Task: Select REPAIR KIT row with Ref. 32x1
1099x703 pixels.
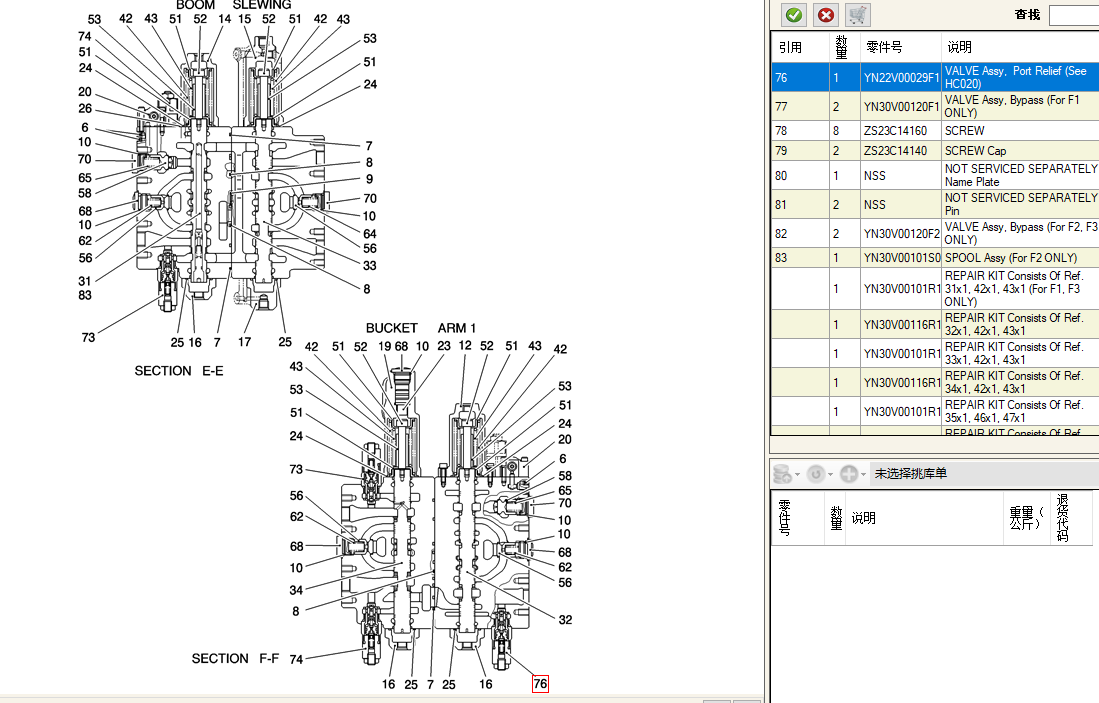Action: coord(935,324)
